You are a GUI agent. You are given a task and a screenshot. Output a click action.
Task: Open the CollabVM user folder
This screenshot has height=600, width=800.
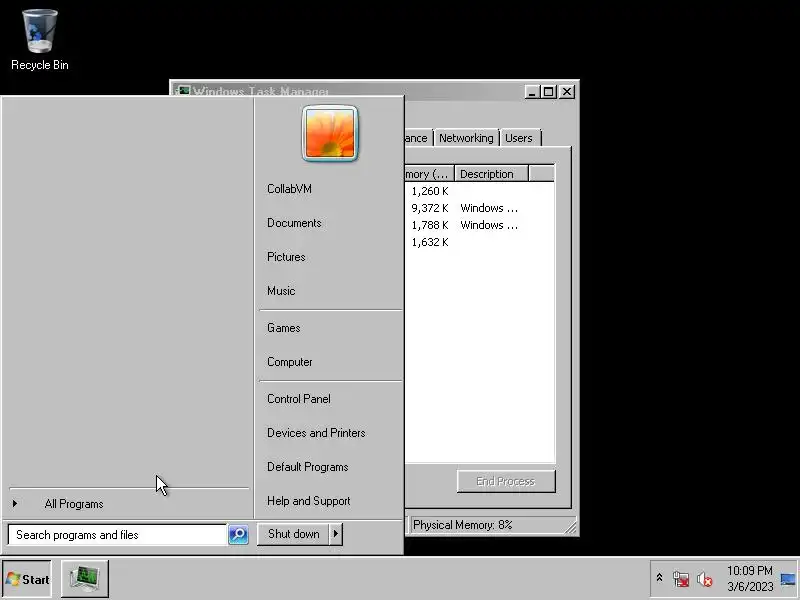coord(289,189)
